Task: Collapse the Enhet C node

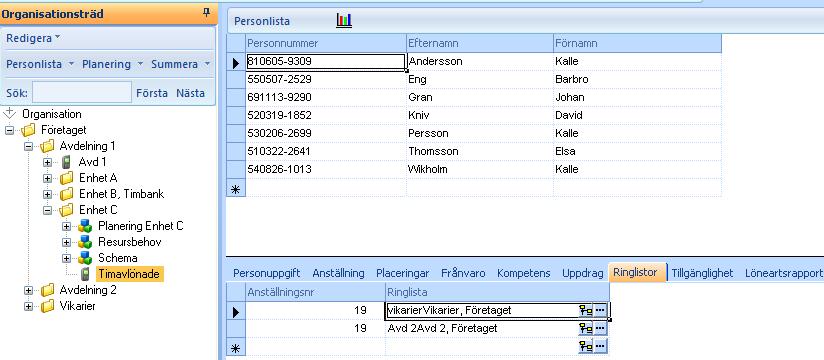Action: coord(48,210)
